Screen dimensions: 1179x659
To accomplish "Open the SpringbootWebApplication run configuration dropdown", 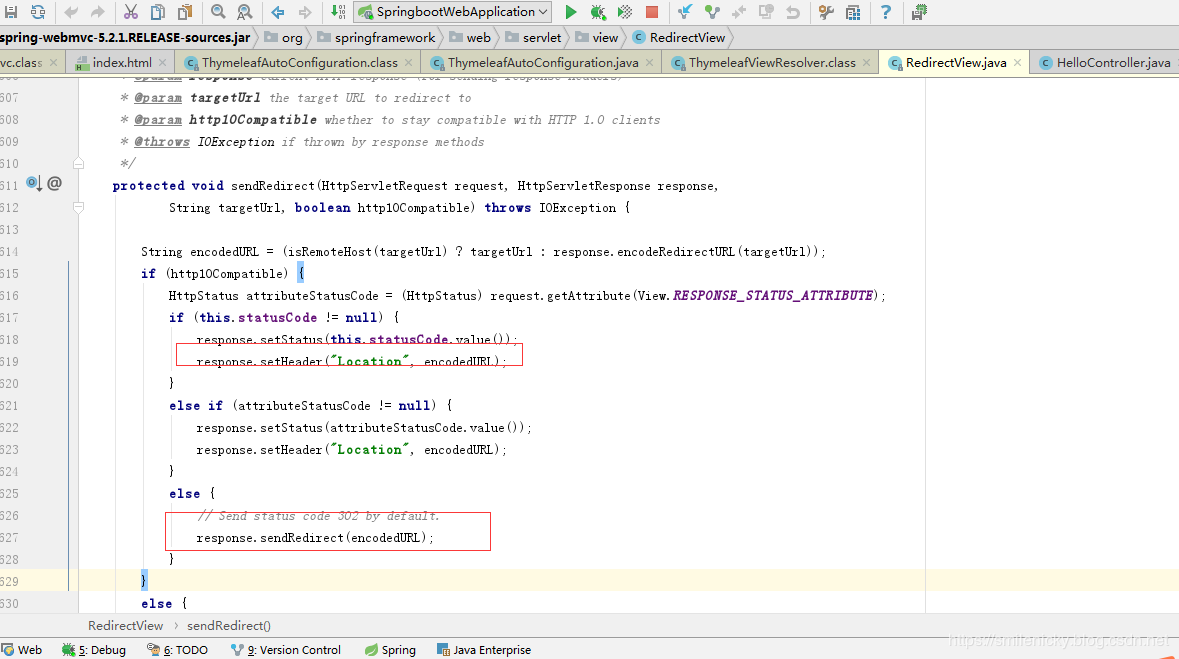I will 453,12.
